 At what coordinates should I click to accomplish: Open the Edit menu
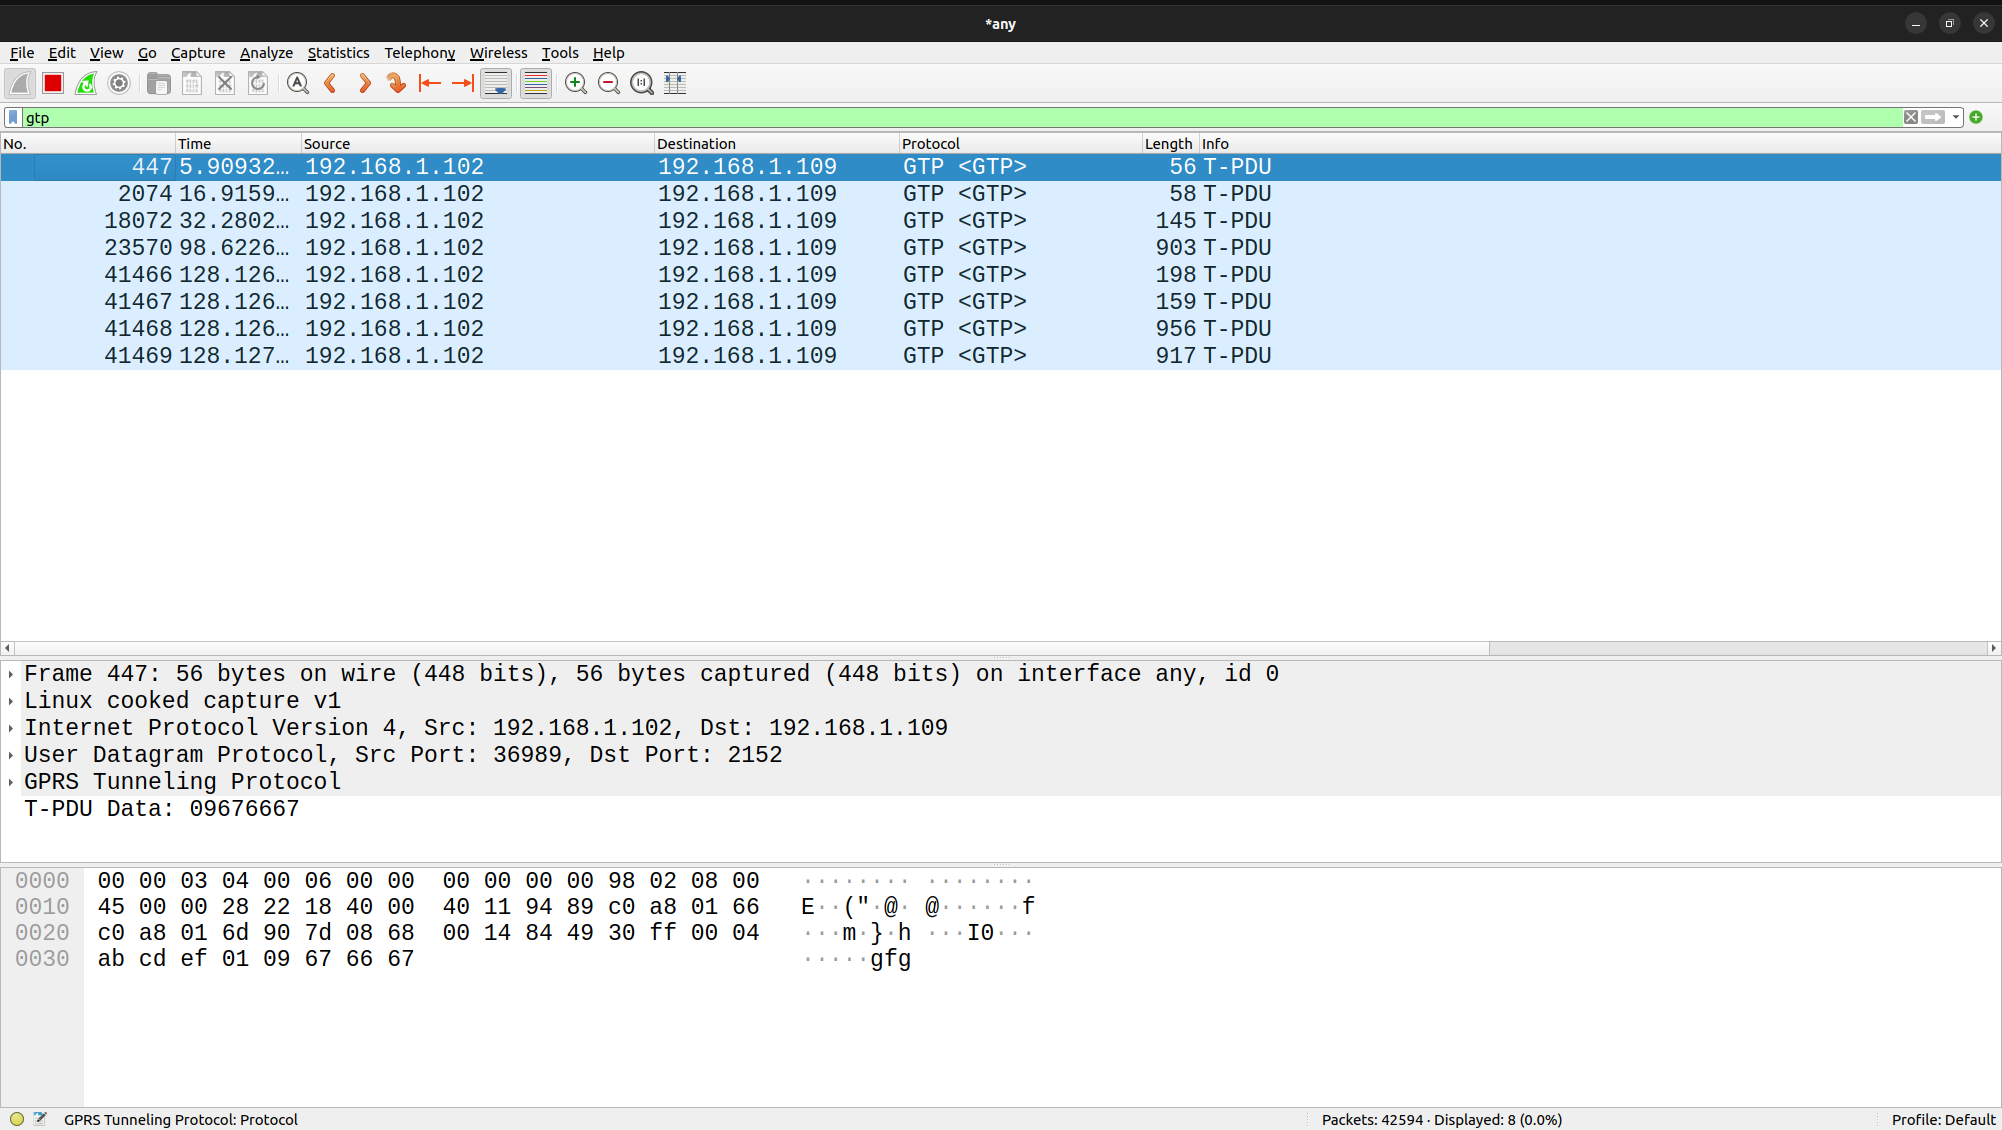click(62, 53)
